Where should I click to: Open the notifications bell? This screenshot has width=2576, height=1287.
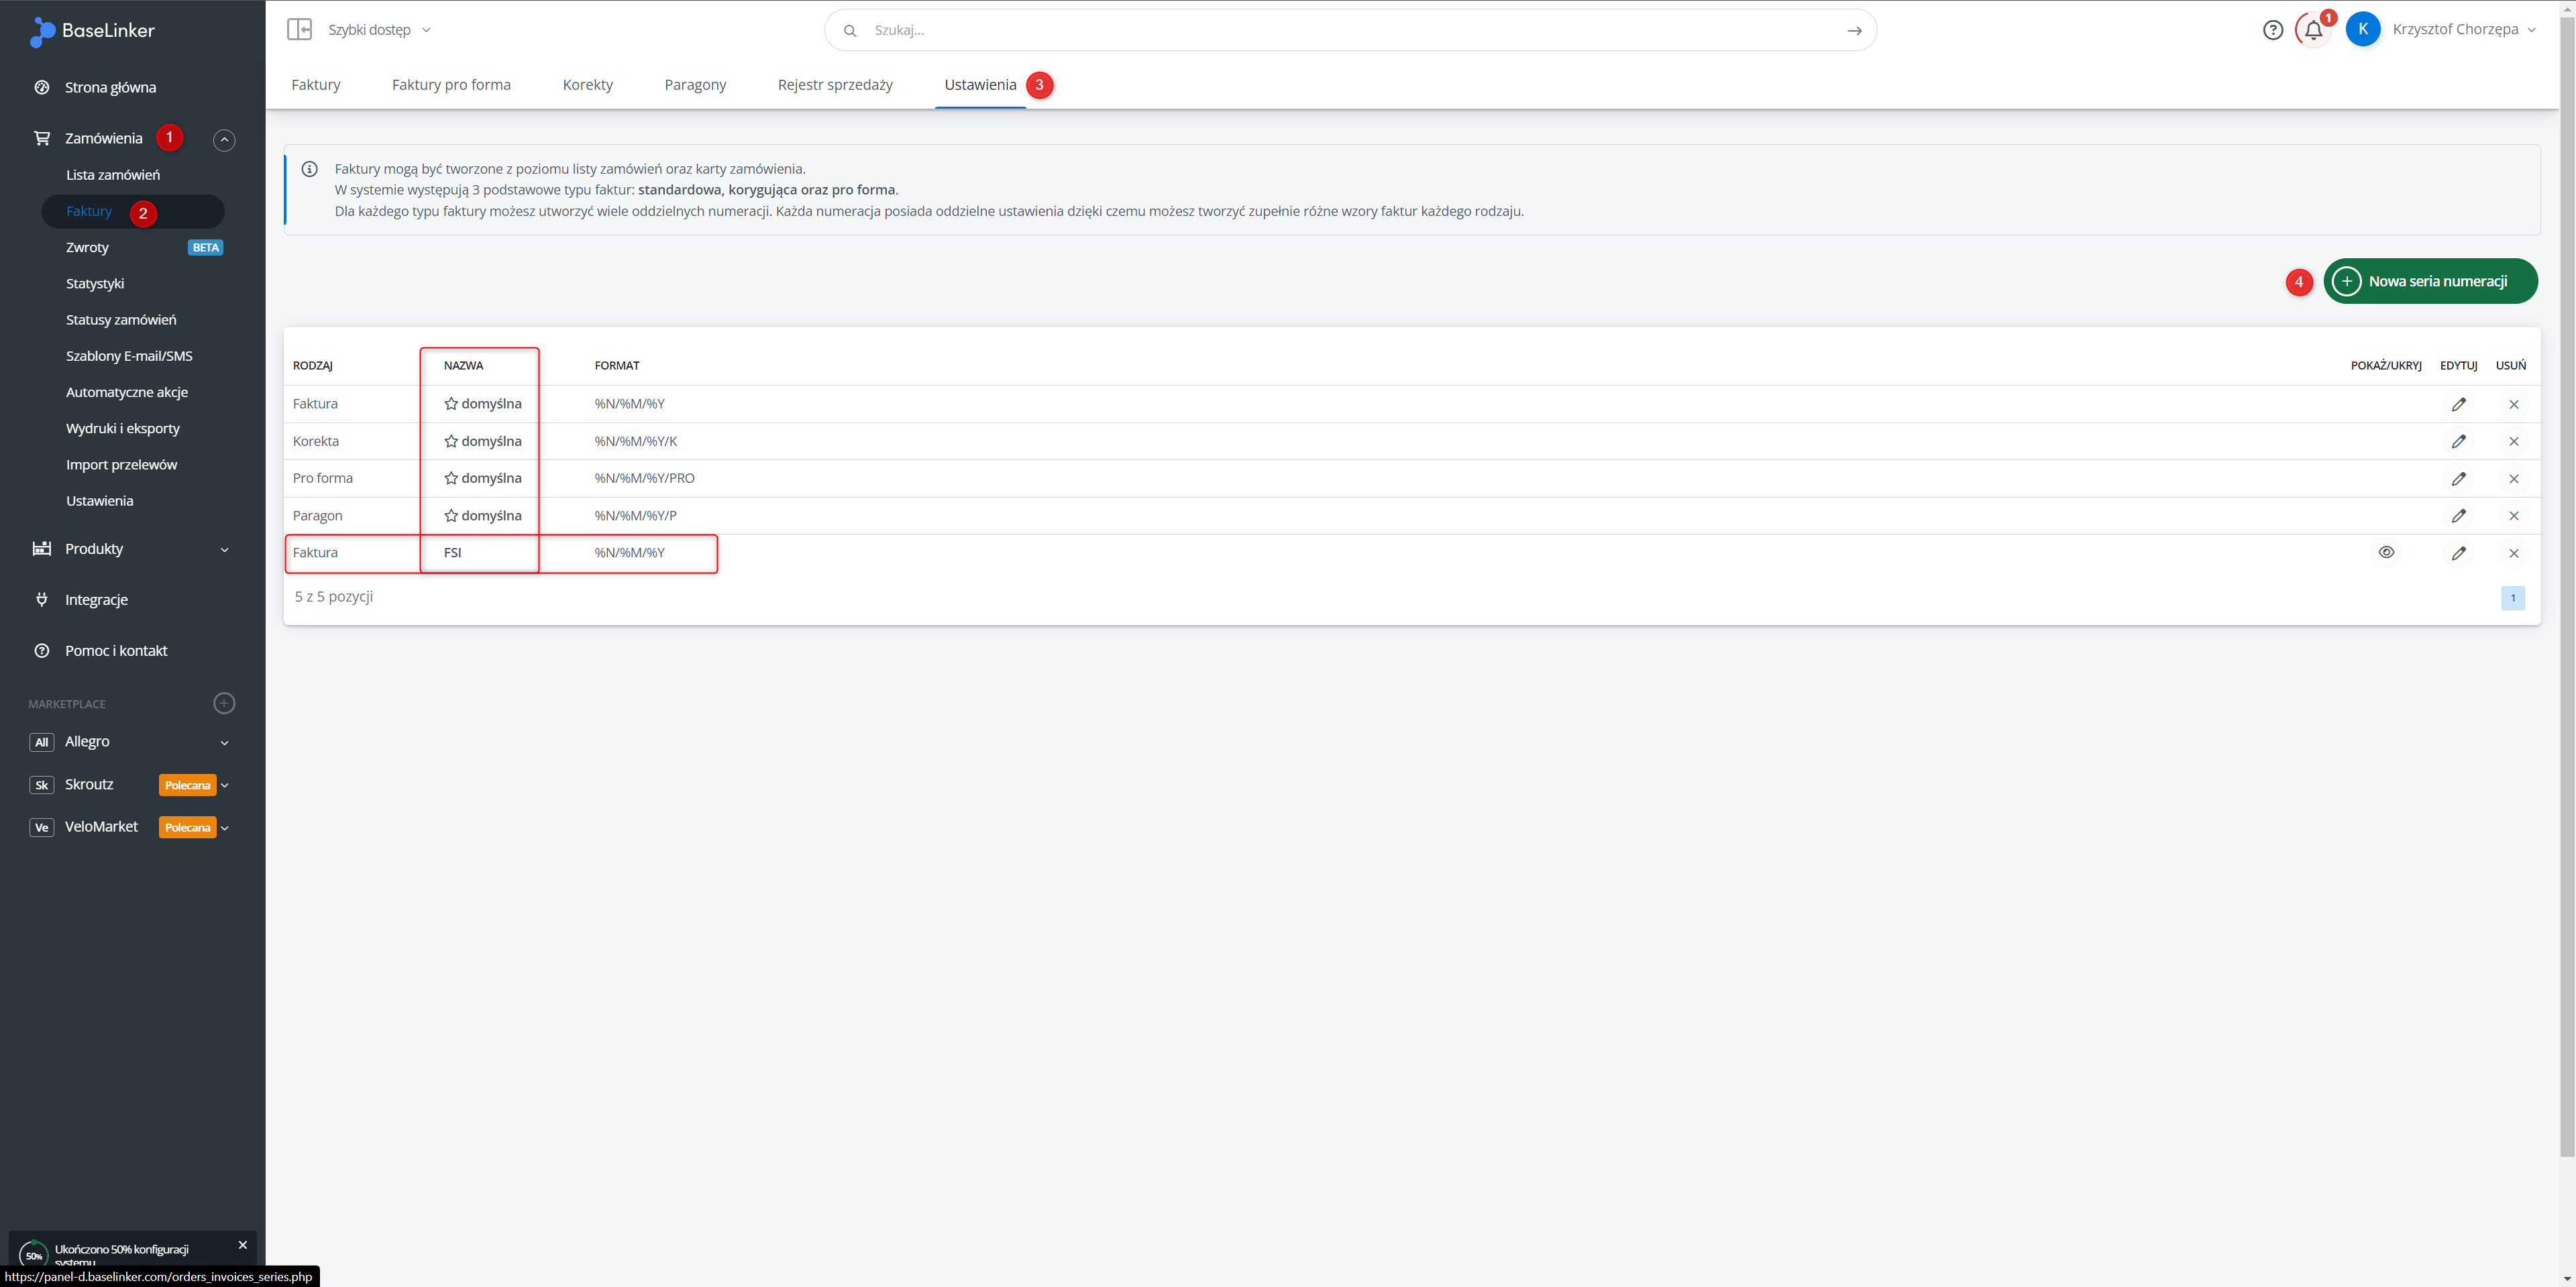2313,30
